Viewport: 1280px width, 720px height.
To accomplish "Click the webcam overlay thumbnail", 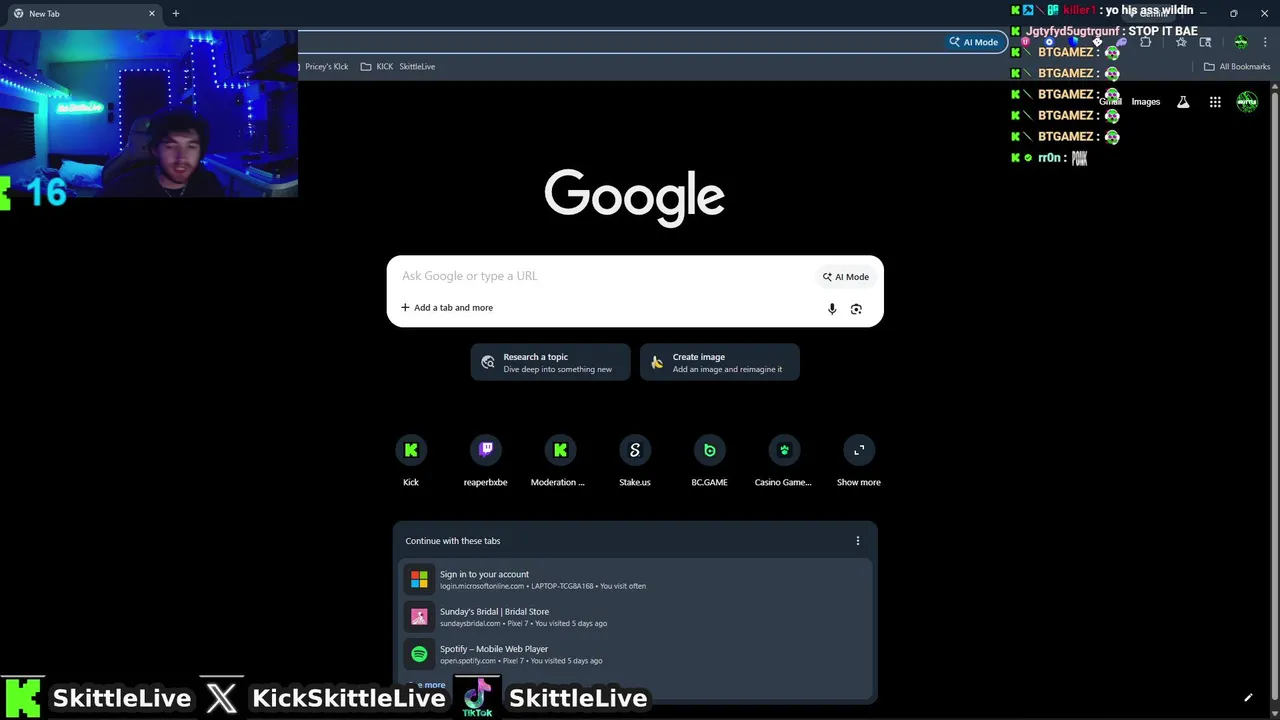I will [149, 113].
